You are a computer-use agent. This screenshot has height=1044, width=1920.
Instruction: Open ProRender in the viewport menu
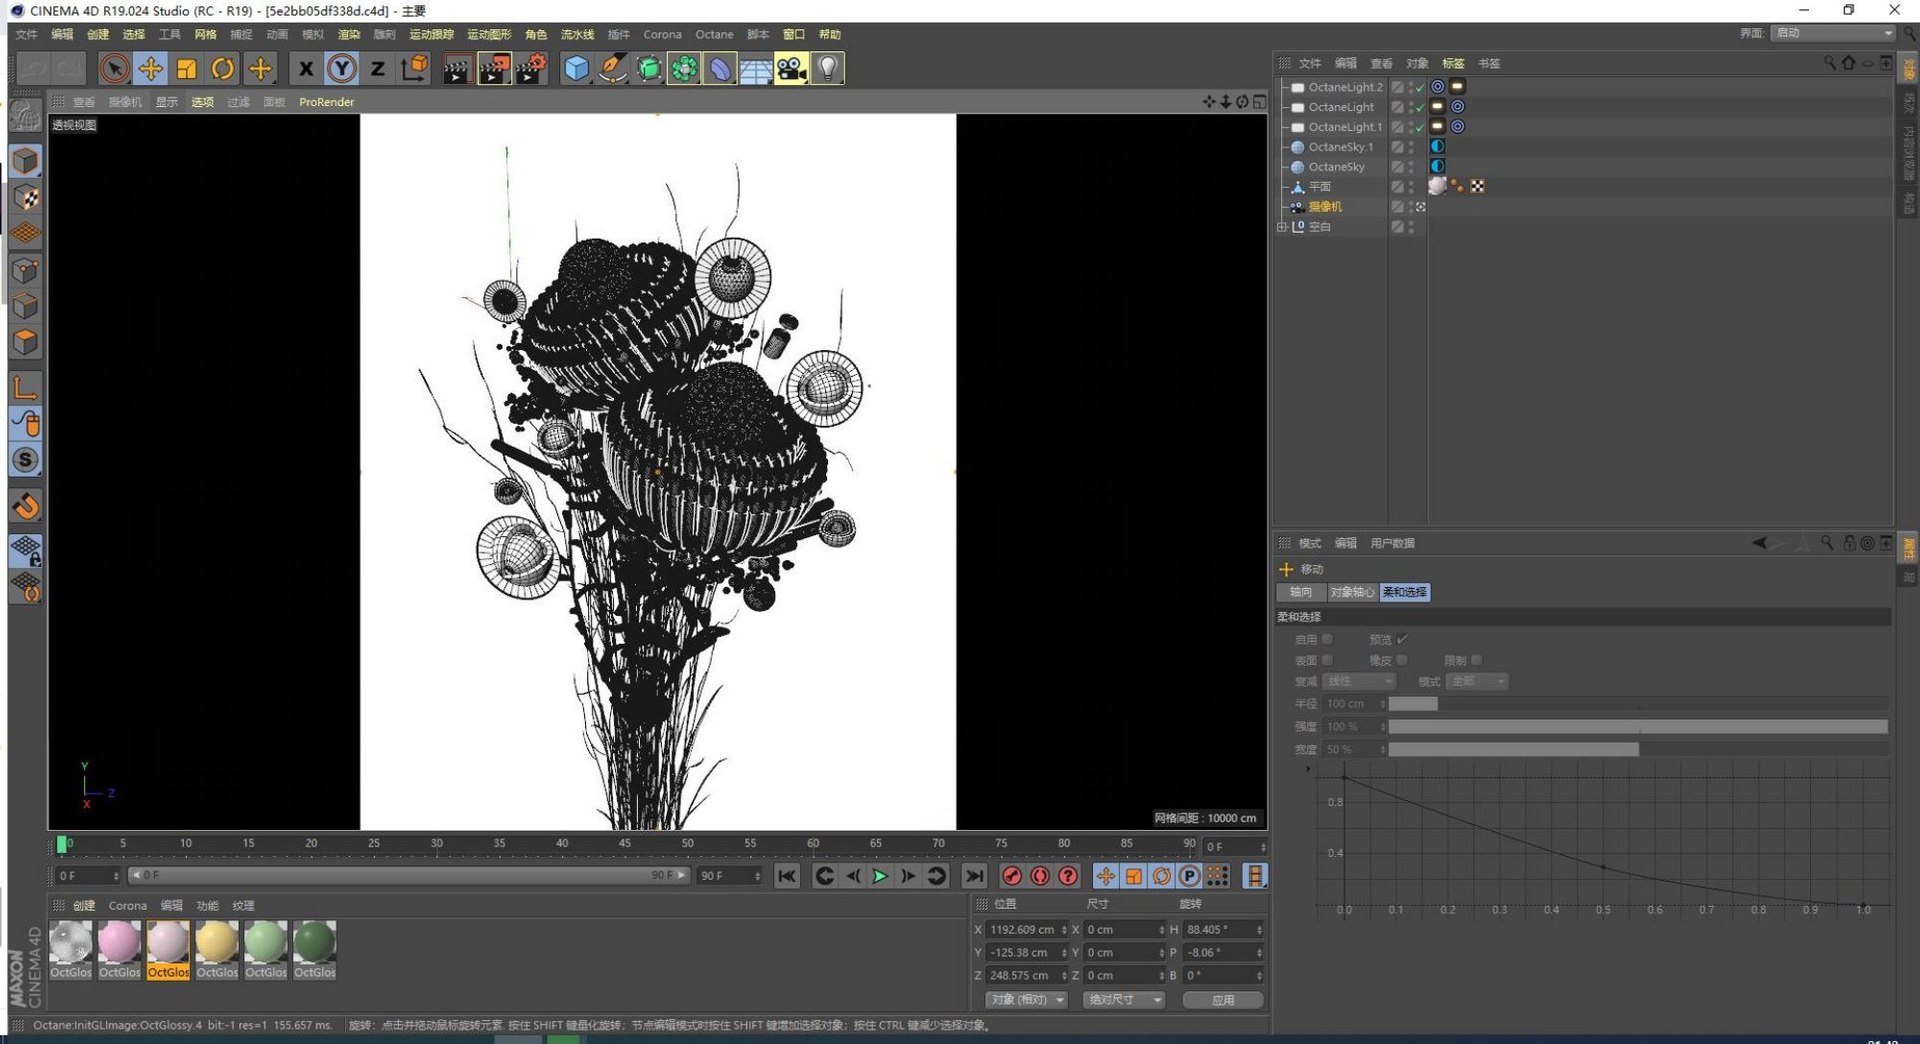coord(326,102)
